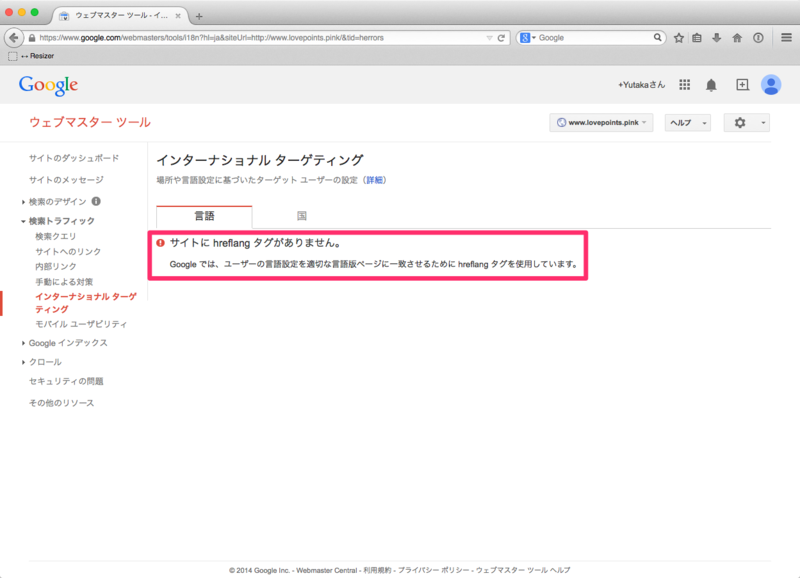Open the Google apps grid icon
Image resolution: width=800 pixels, height=578 pixels.
(x=685, y=85)
